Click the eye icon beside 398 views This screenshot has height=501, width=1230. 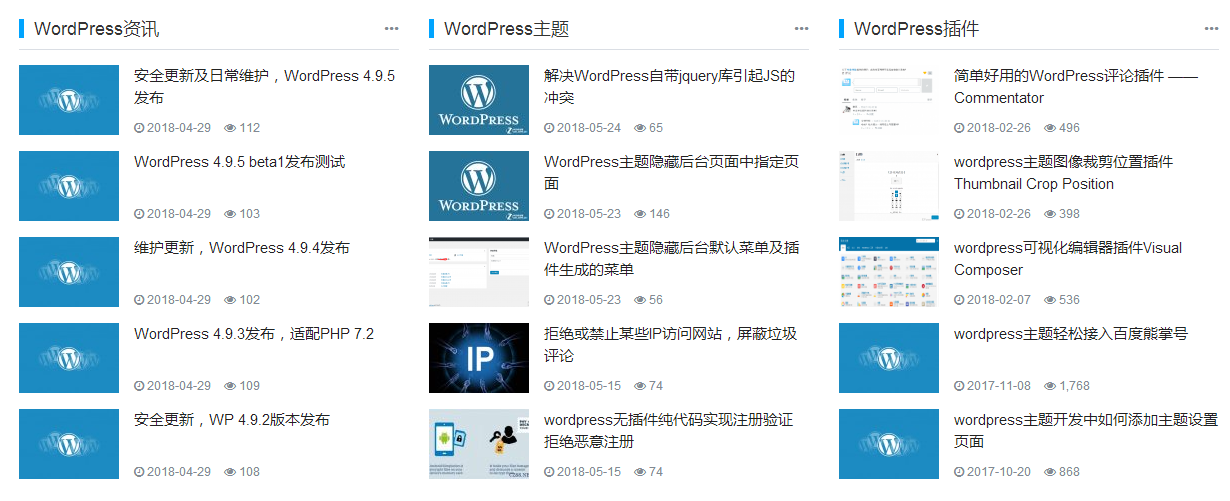pos(1050,214)
